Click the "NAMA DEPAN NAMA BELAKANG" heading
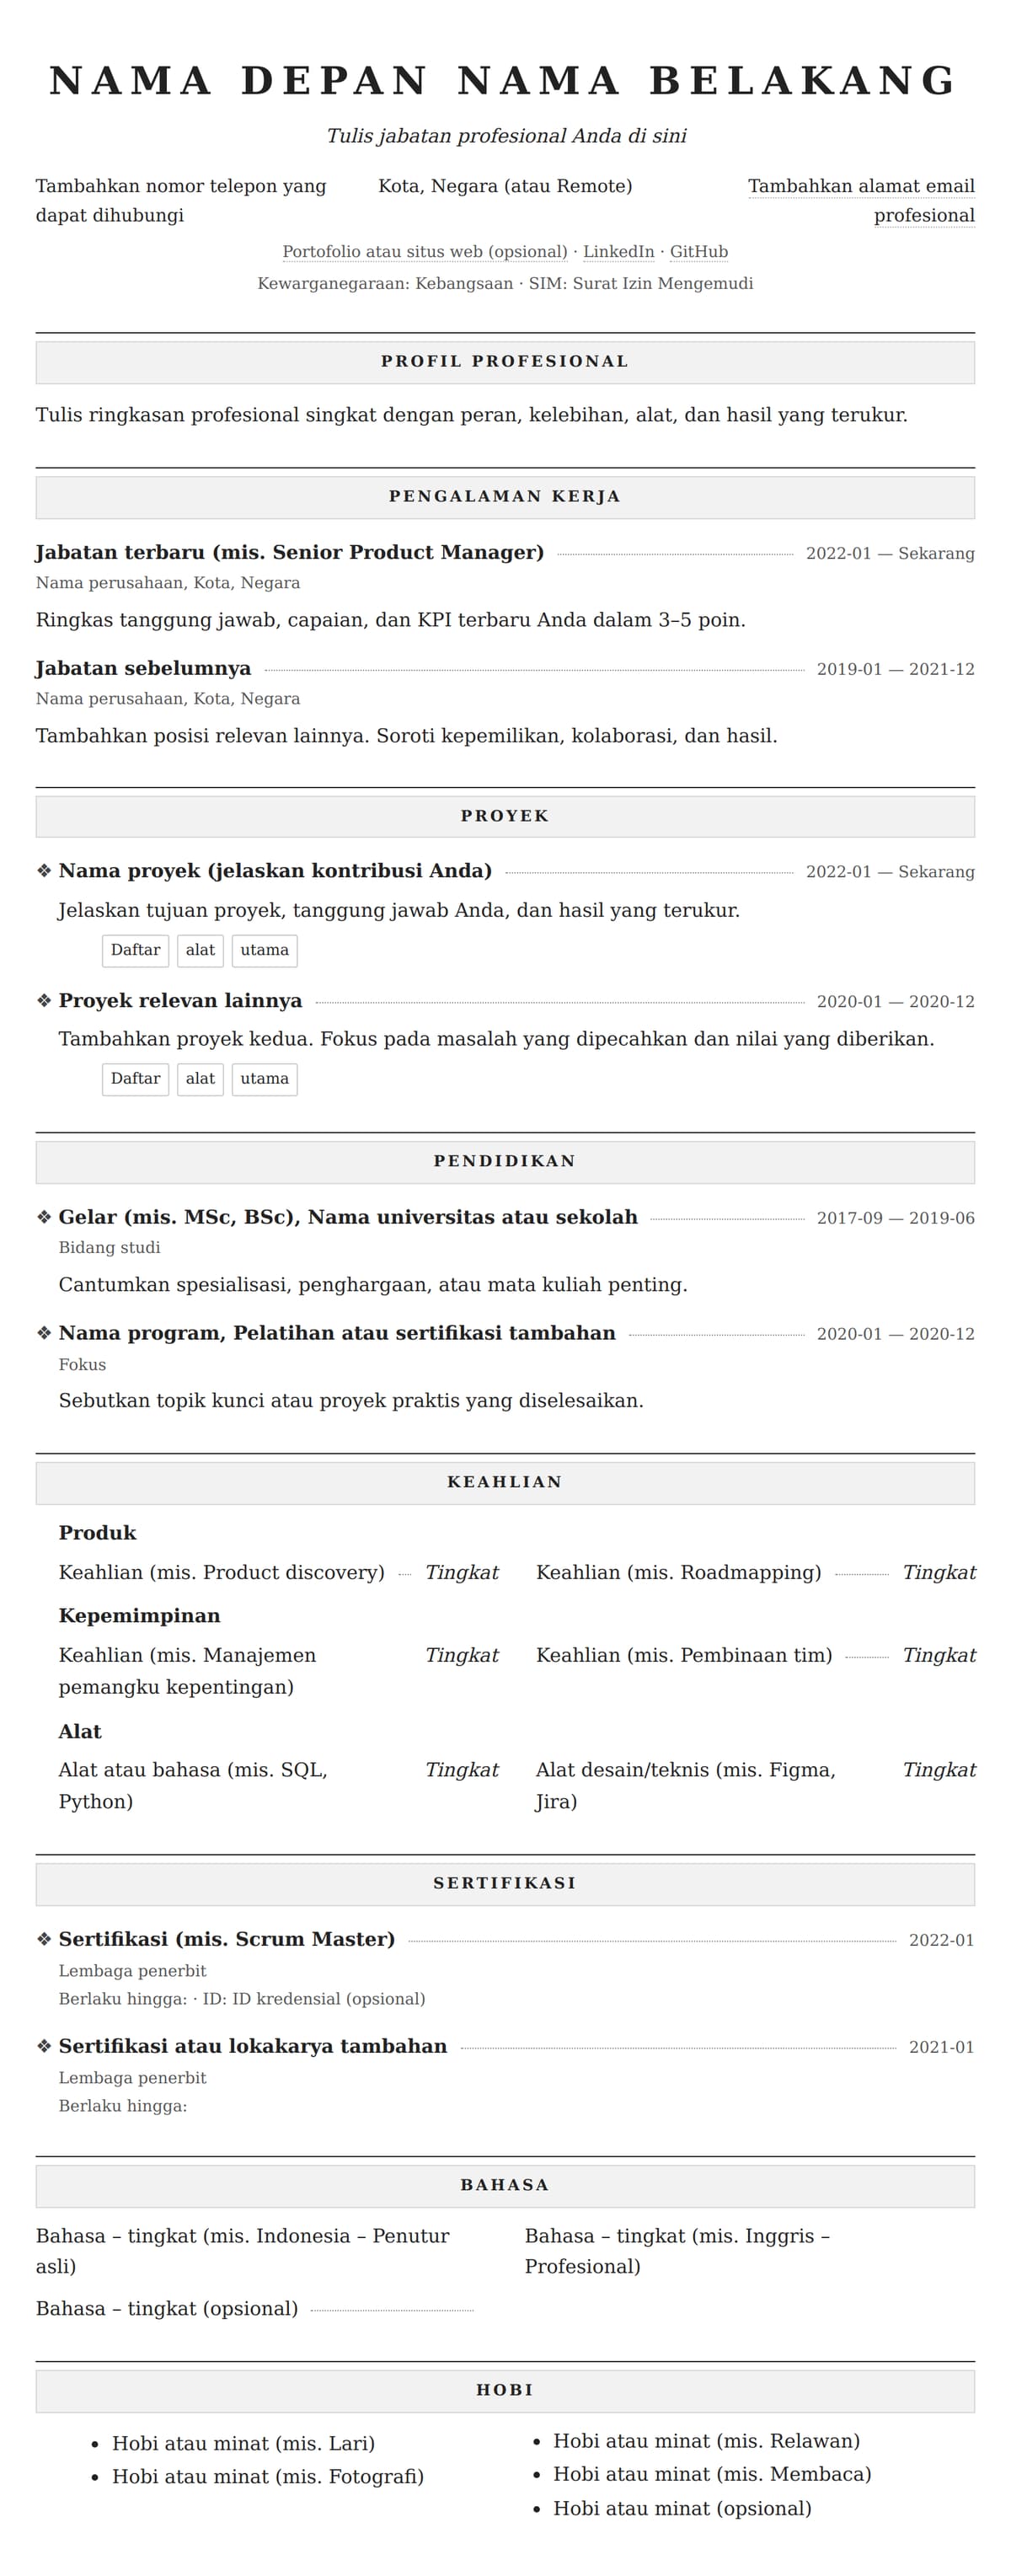 [x=505, y=81]
